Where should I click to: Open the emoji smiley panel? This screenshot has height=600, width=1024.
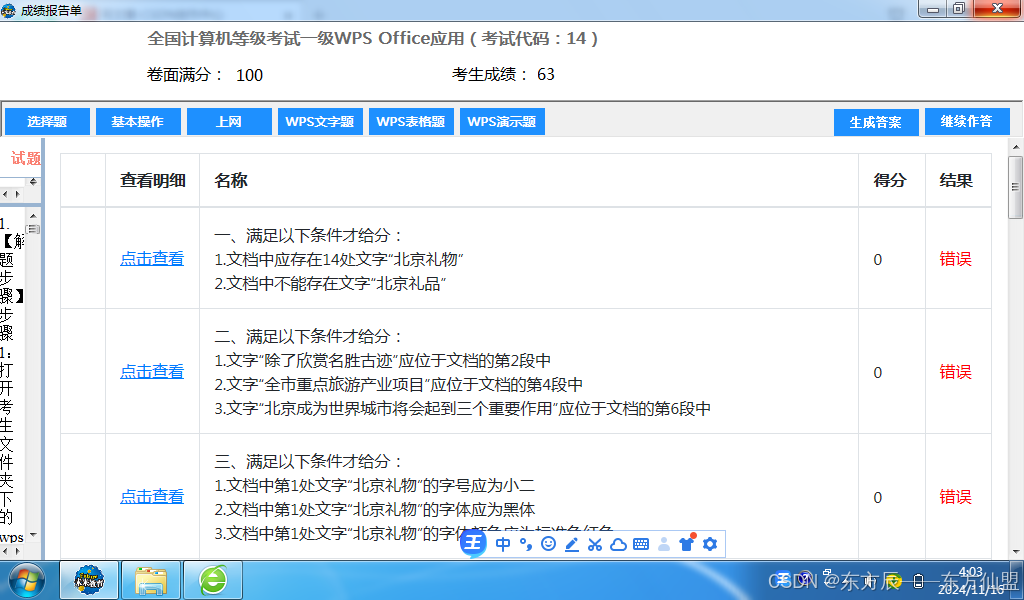click(549, 544)
